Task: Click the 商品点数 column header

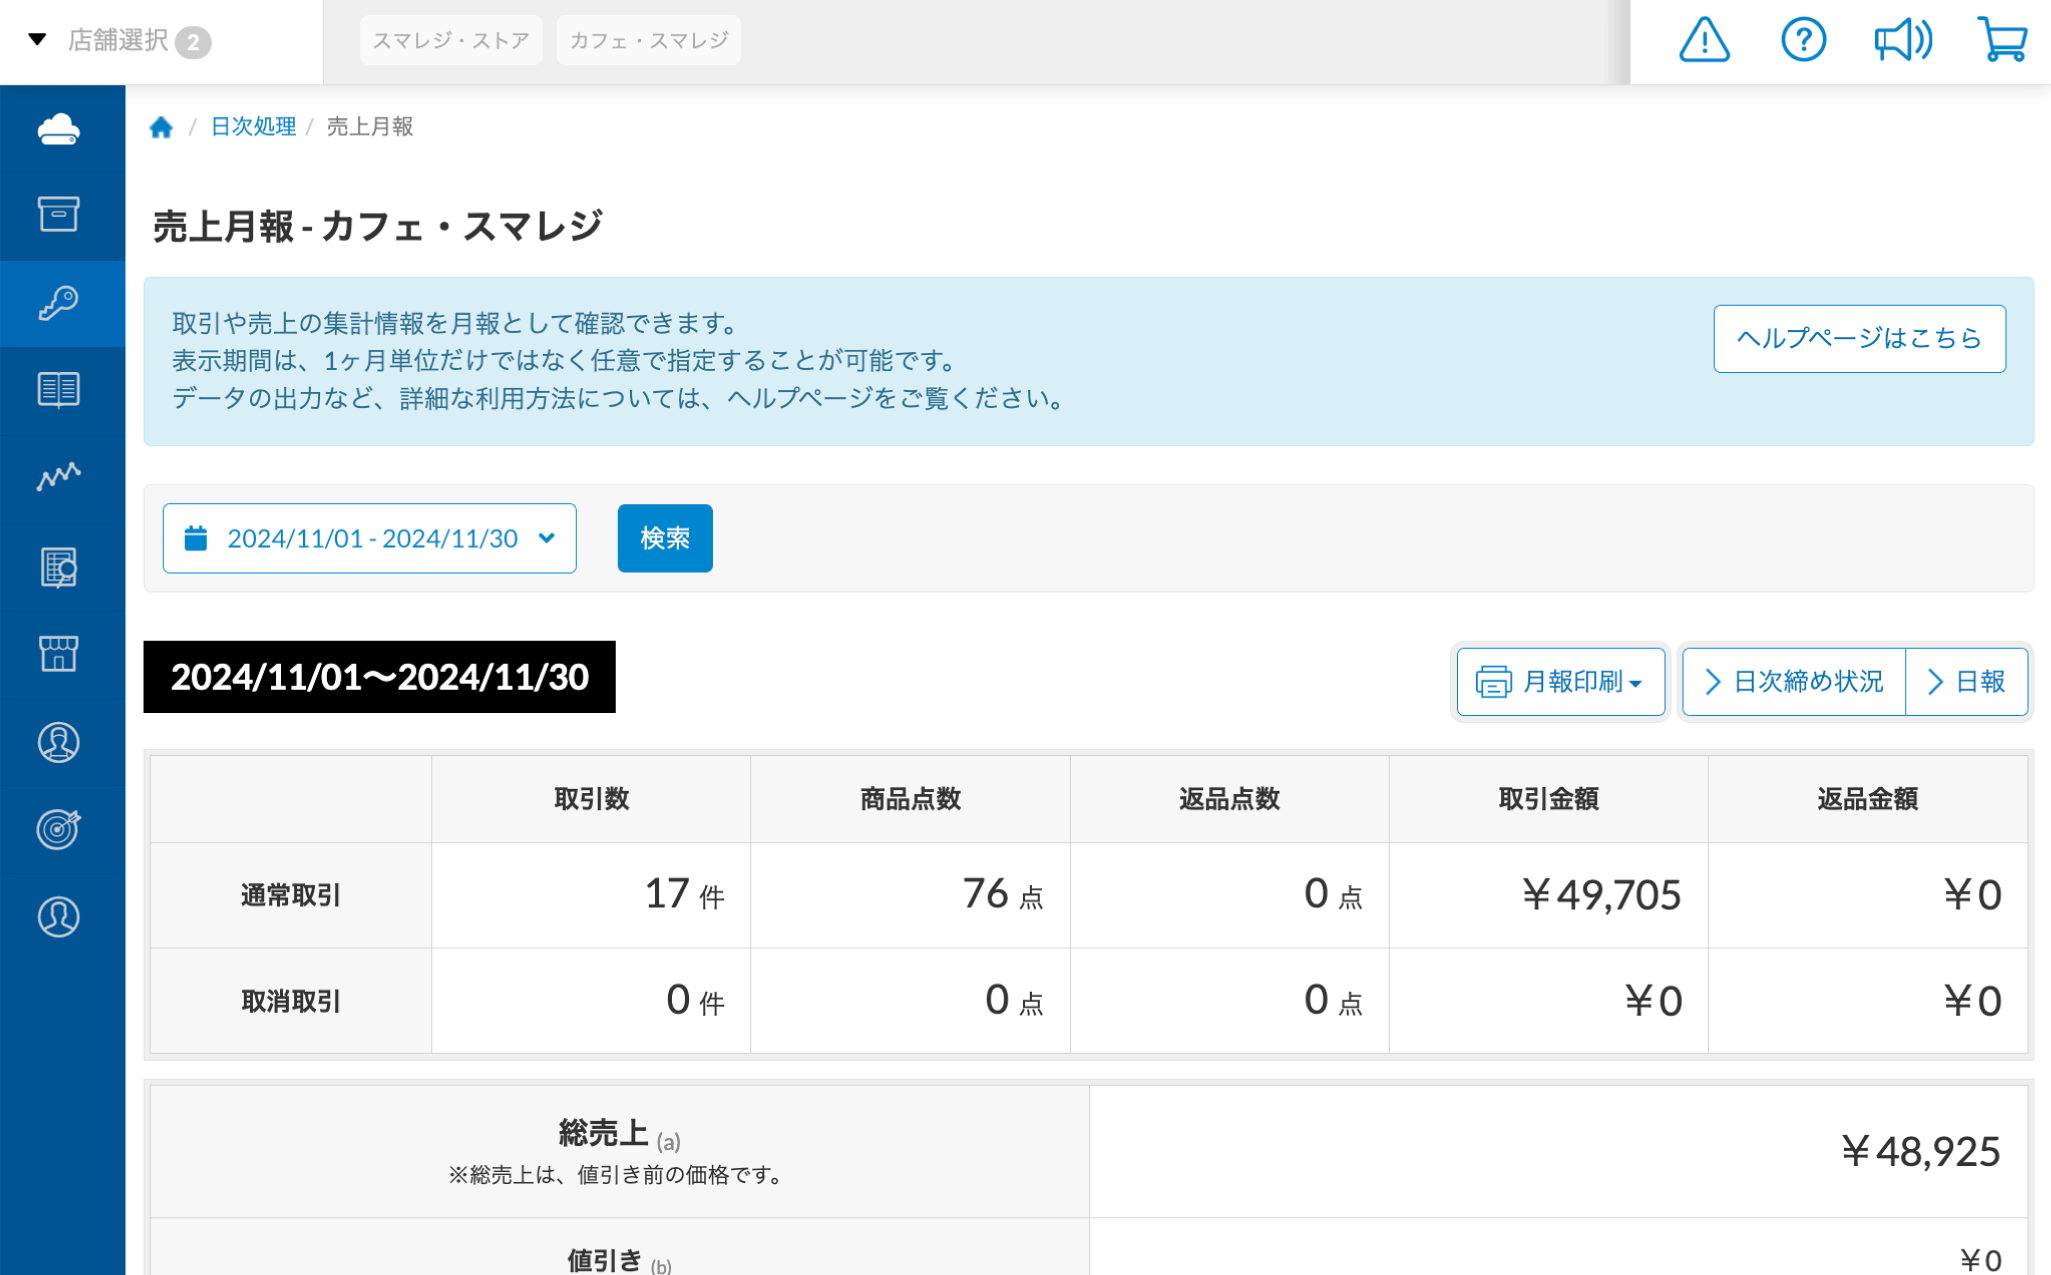Action: (910, 799)
